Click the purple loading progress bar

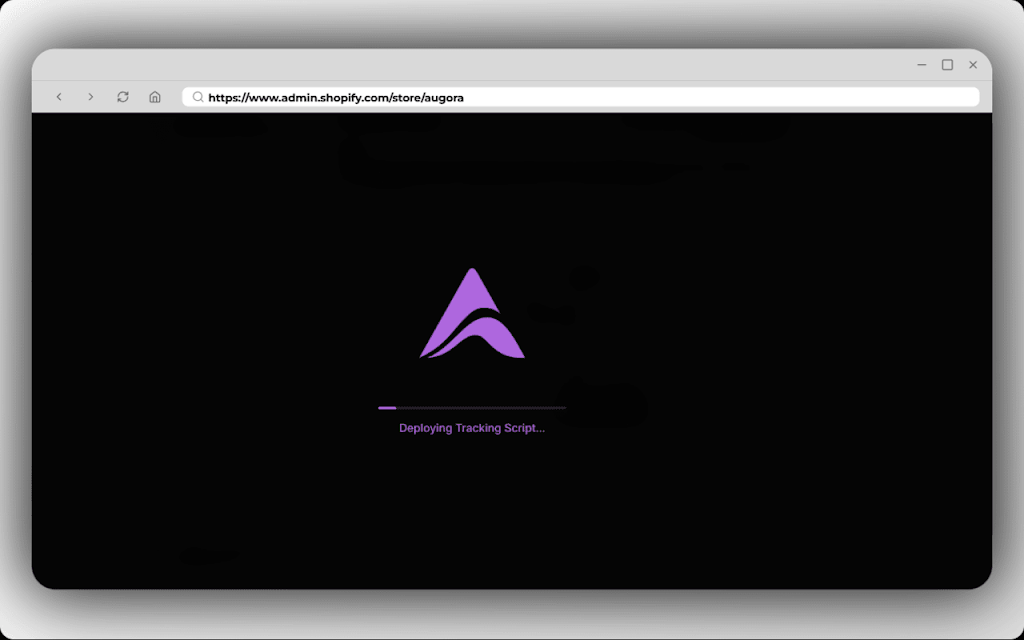tap(472, 408)
